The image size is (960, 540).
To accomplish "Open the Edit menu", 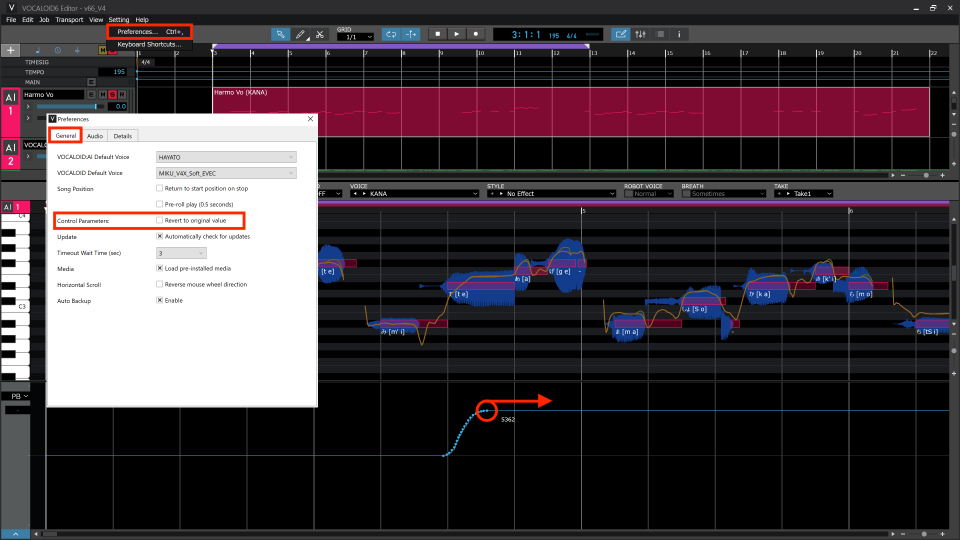I will point(28,20).
